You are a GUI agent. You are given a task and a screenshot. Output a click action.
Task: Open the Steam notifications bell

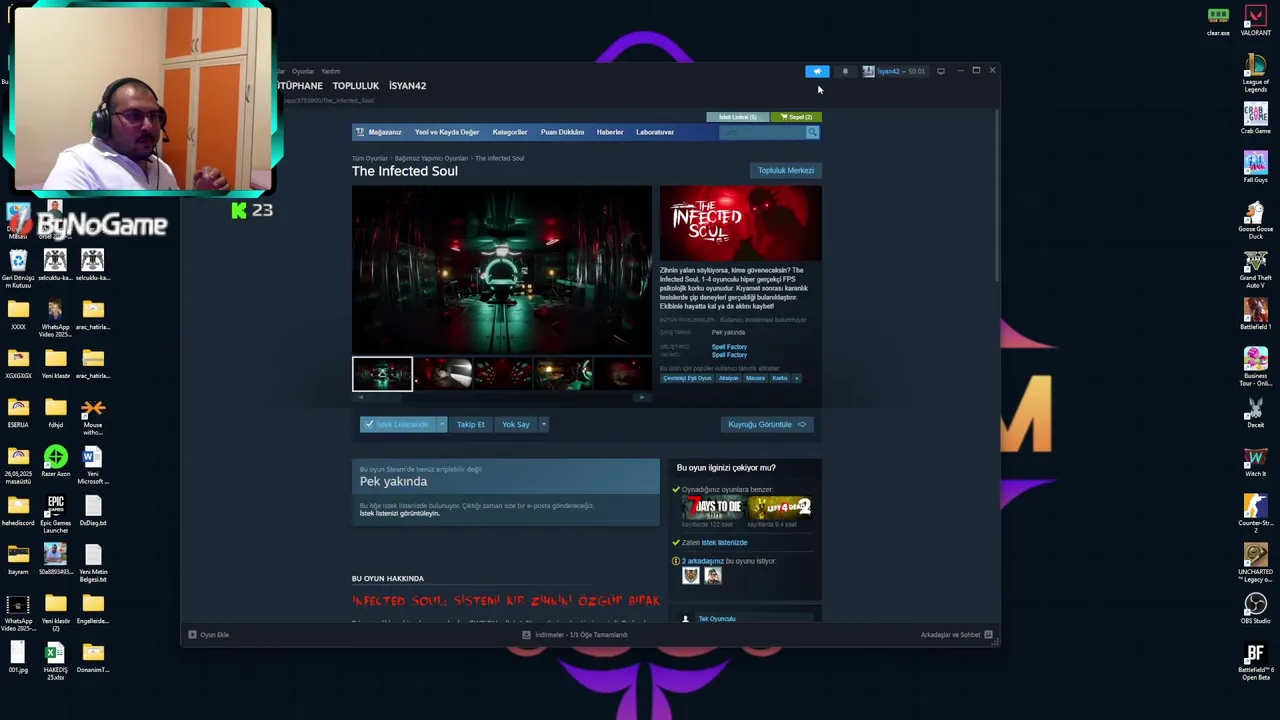[x=845, y=71]
